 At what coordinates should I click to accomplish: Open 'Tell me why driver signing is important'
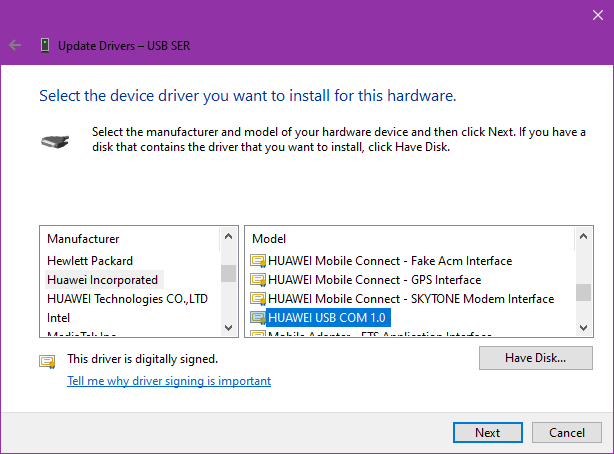[x=169, y=381]
